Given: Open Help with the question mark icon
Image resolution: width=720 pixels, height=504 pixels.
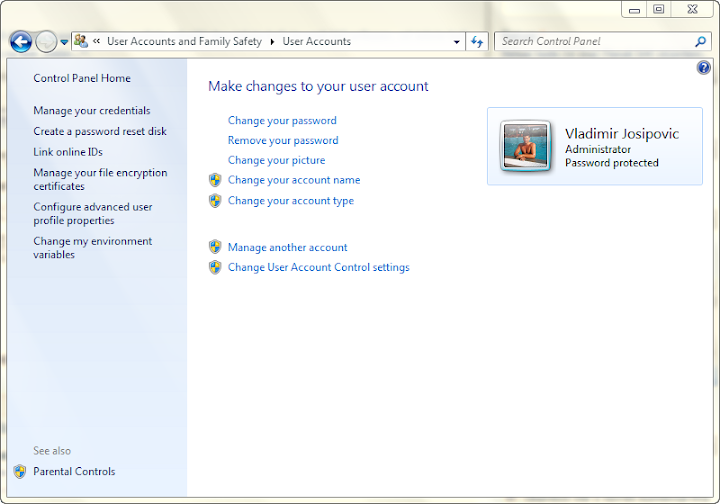Looking at the screenshot, I should (x=703, y=68).
